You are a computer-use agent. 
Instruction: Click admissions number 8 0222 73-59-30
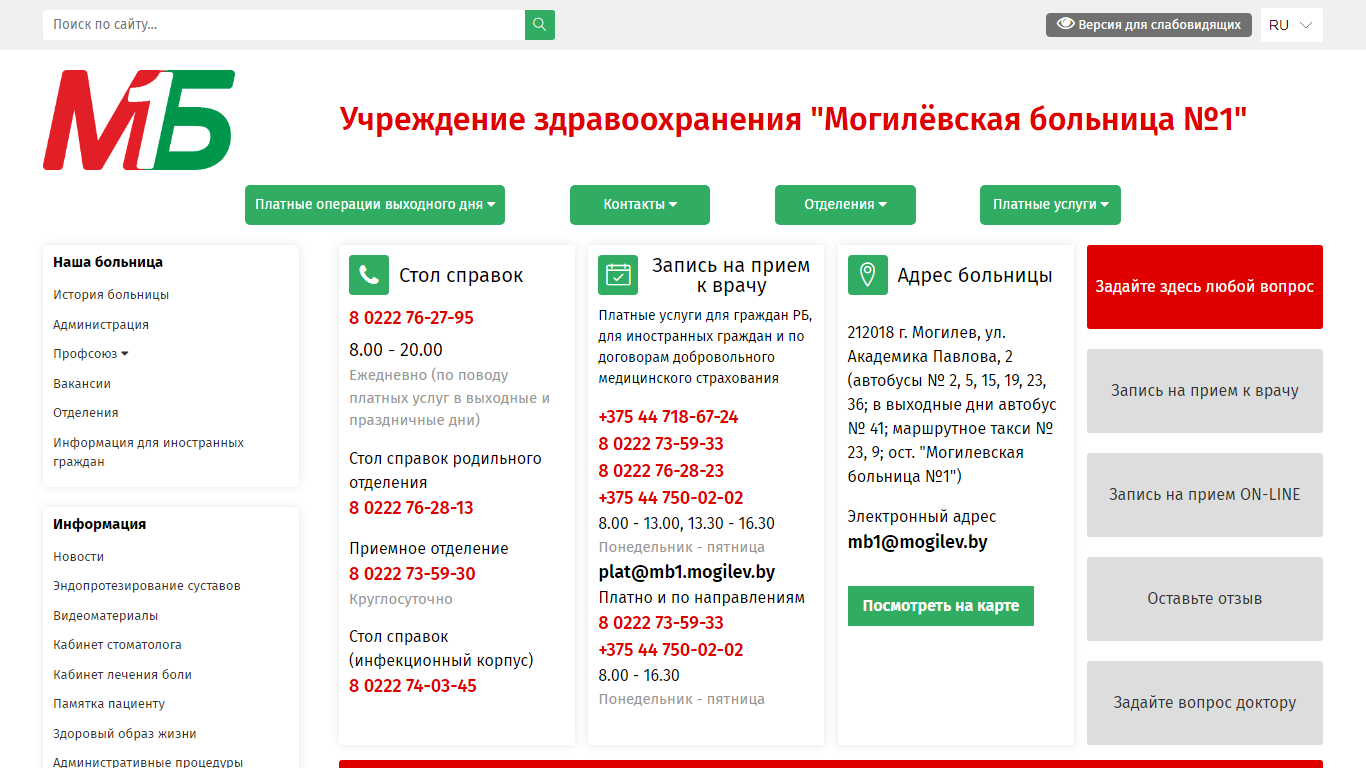412,574
